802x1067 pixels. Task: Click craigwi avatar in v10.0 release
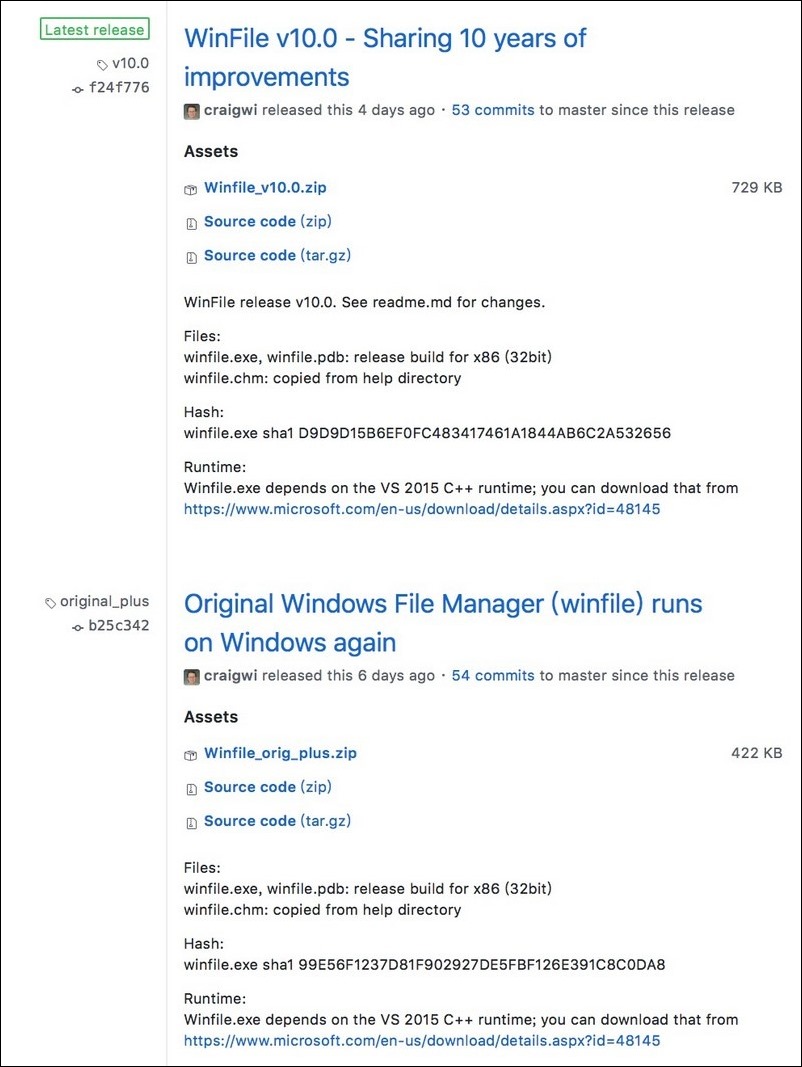[192, 111]
